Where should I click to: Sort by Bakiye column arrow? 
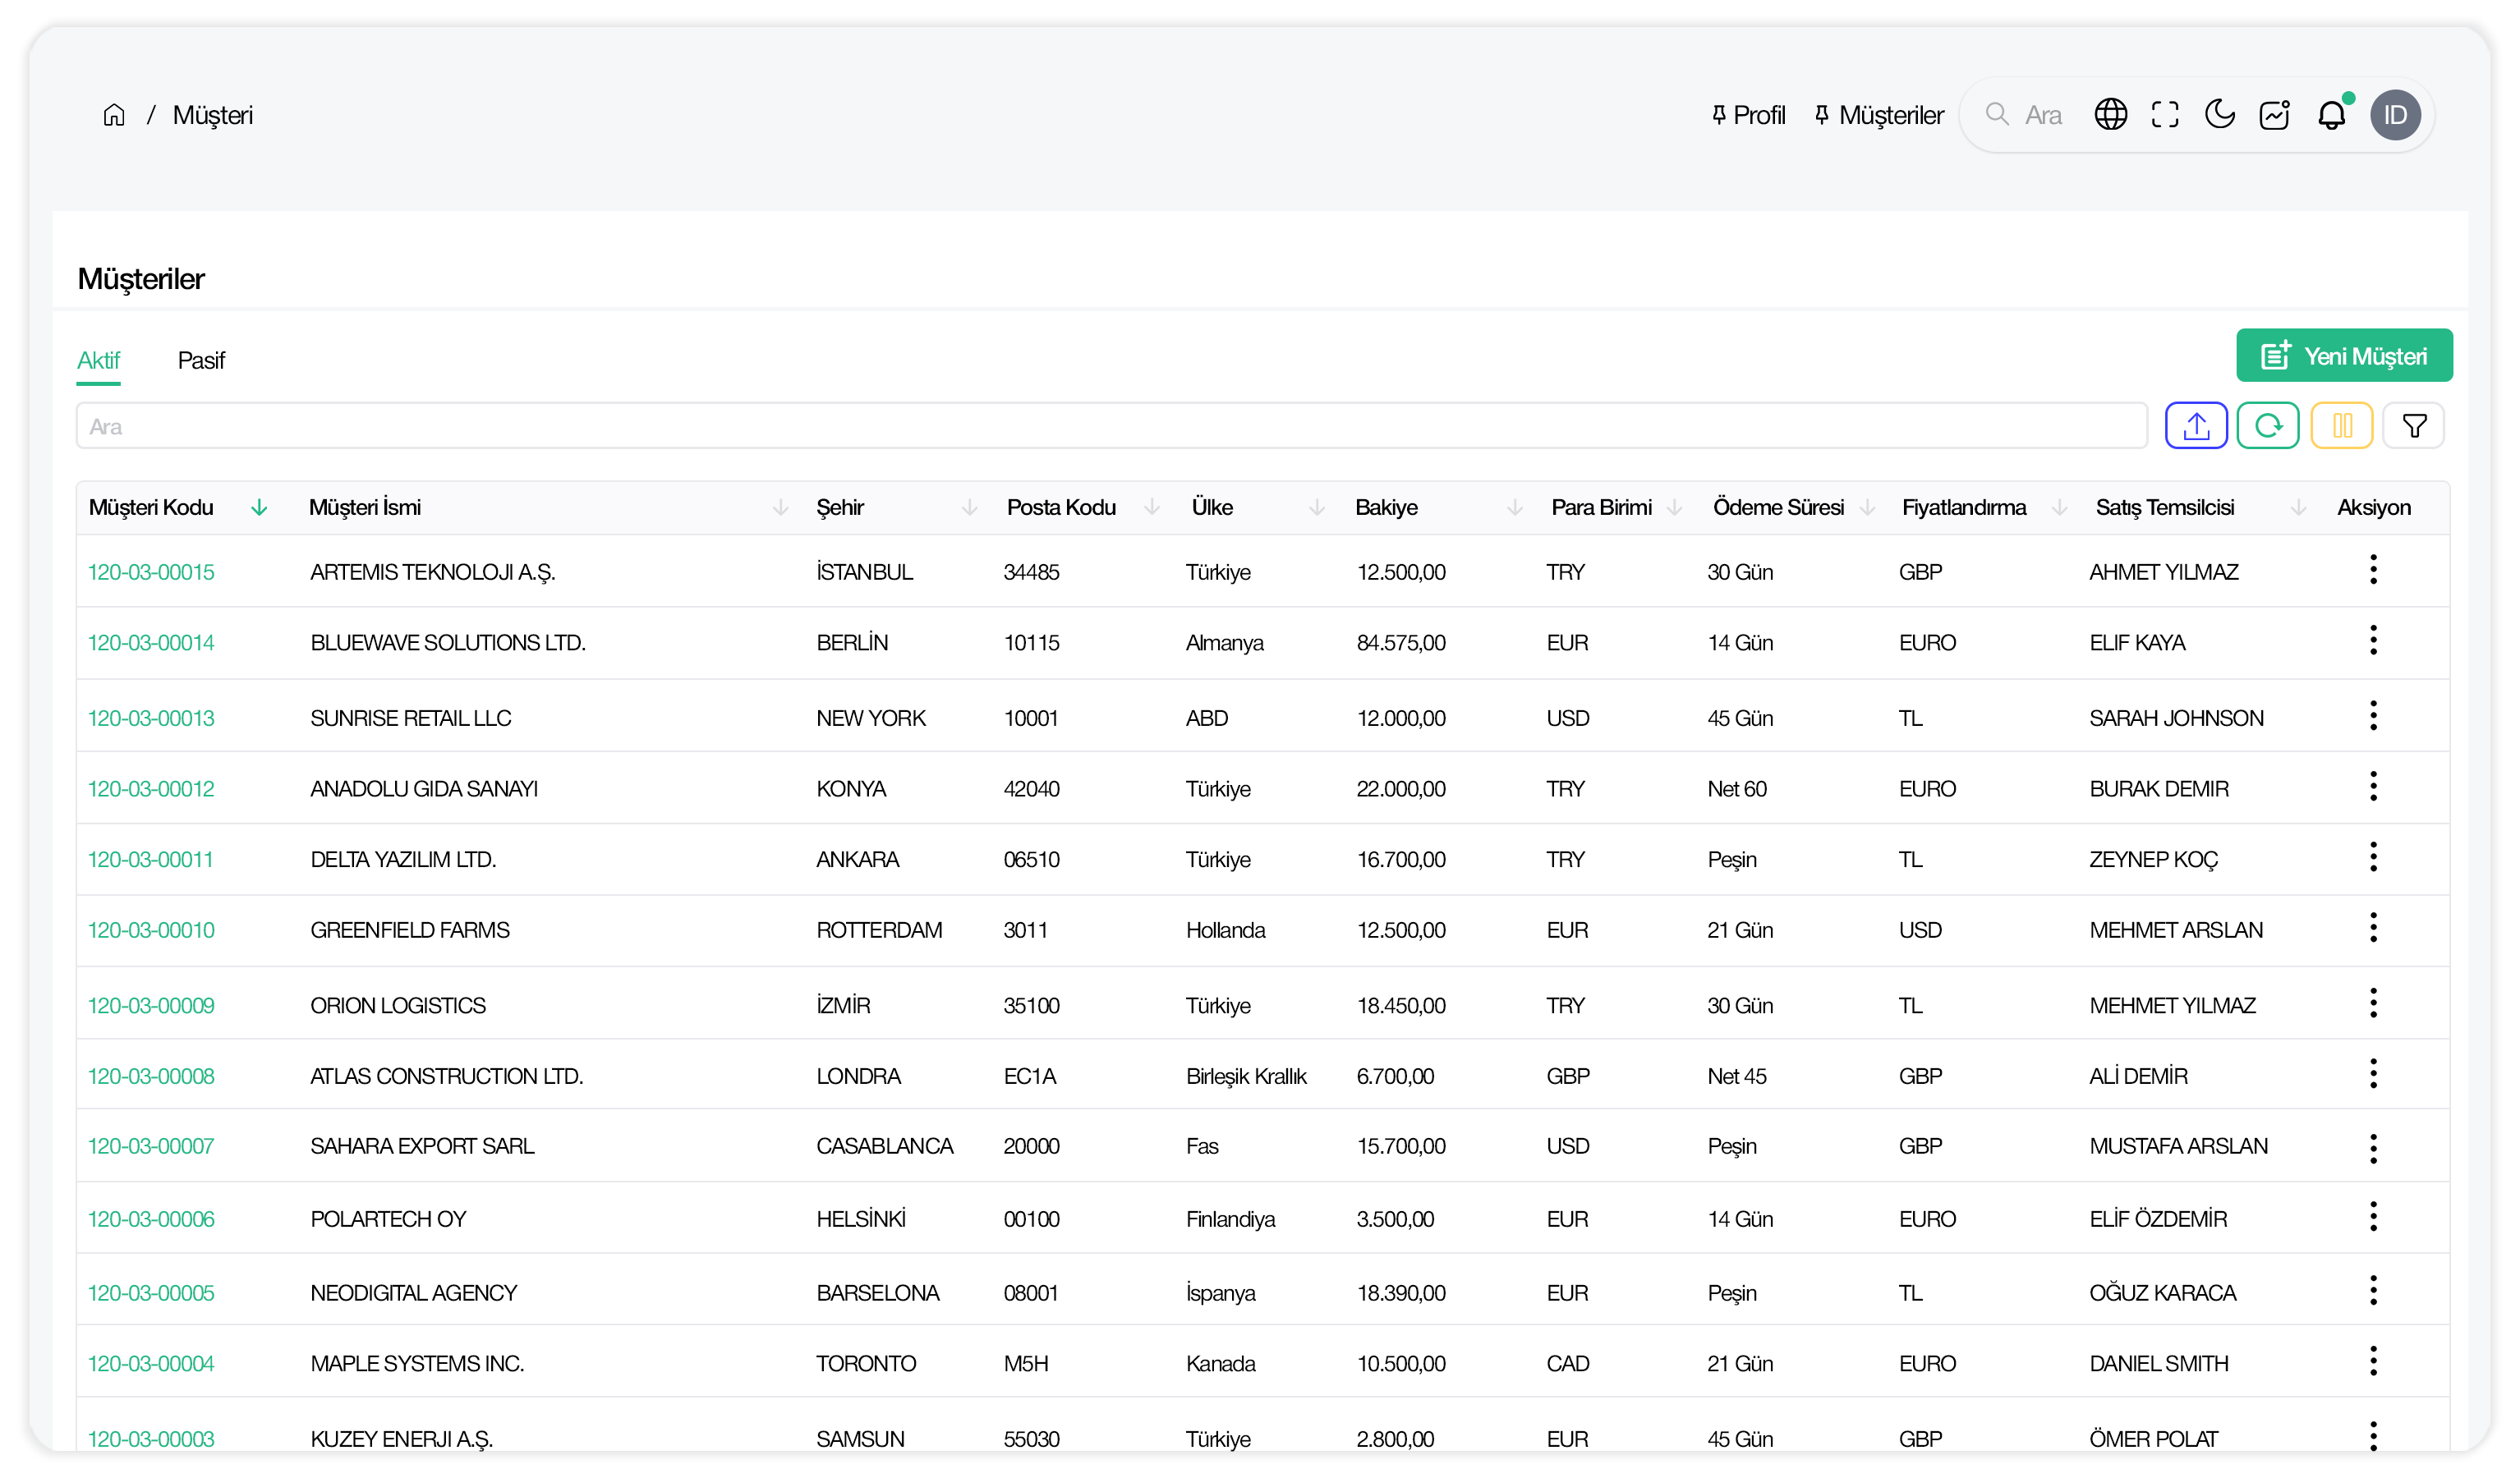pos(1514,508)
